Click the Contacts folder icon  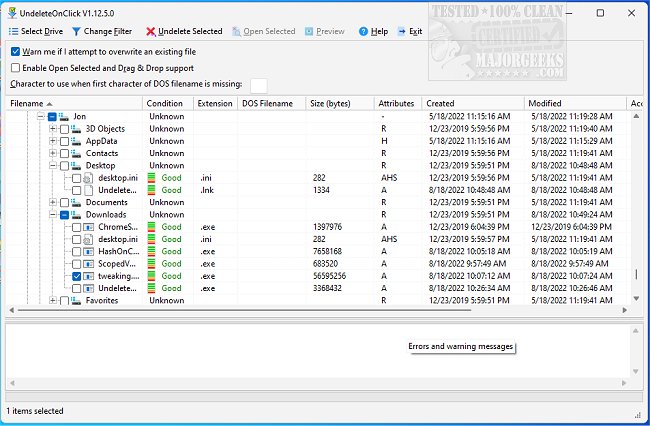pyautogui.click(x=76, y=153)
